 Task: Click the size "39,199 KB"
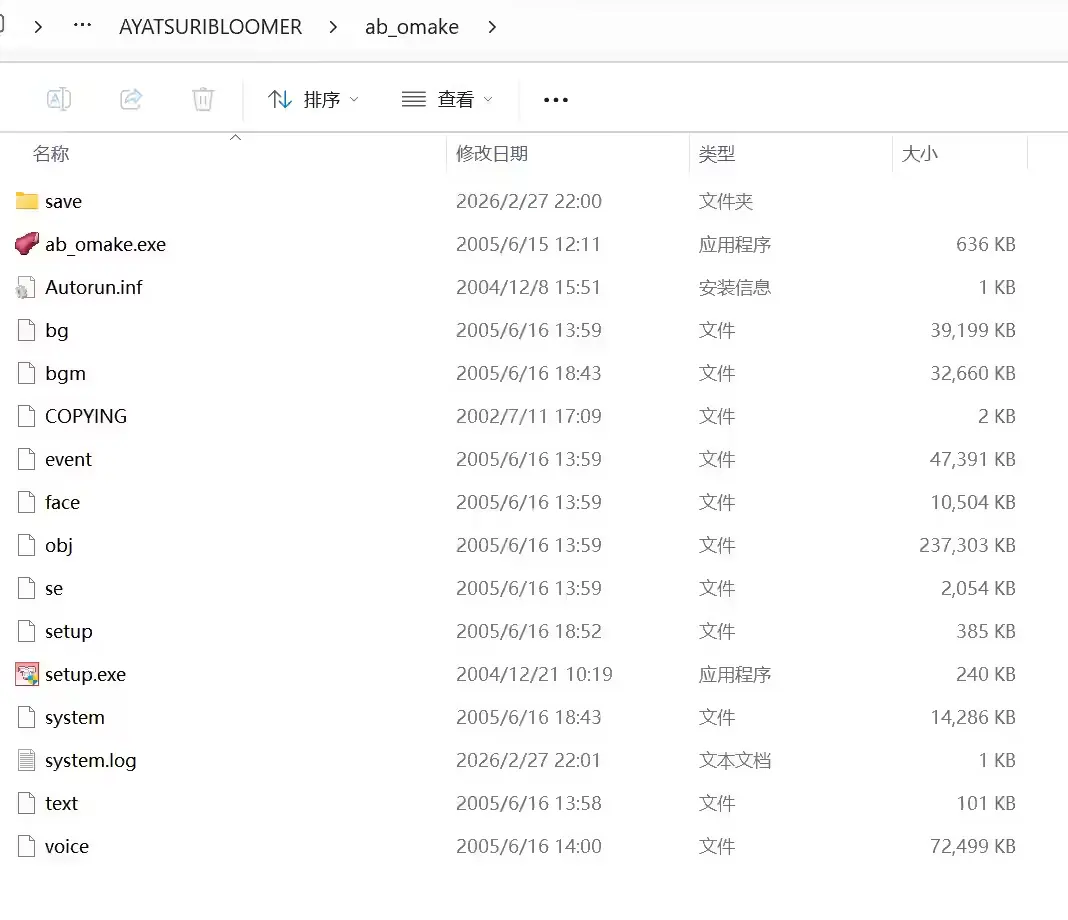click(973, 330)
